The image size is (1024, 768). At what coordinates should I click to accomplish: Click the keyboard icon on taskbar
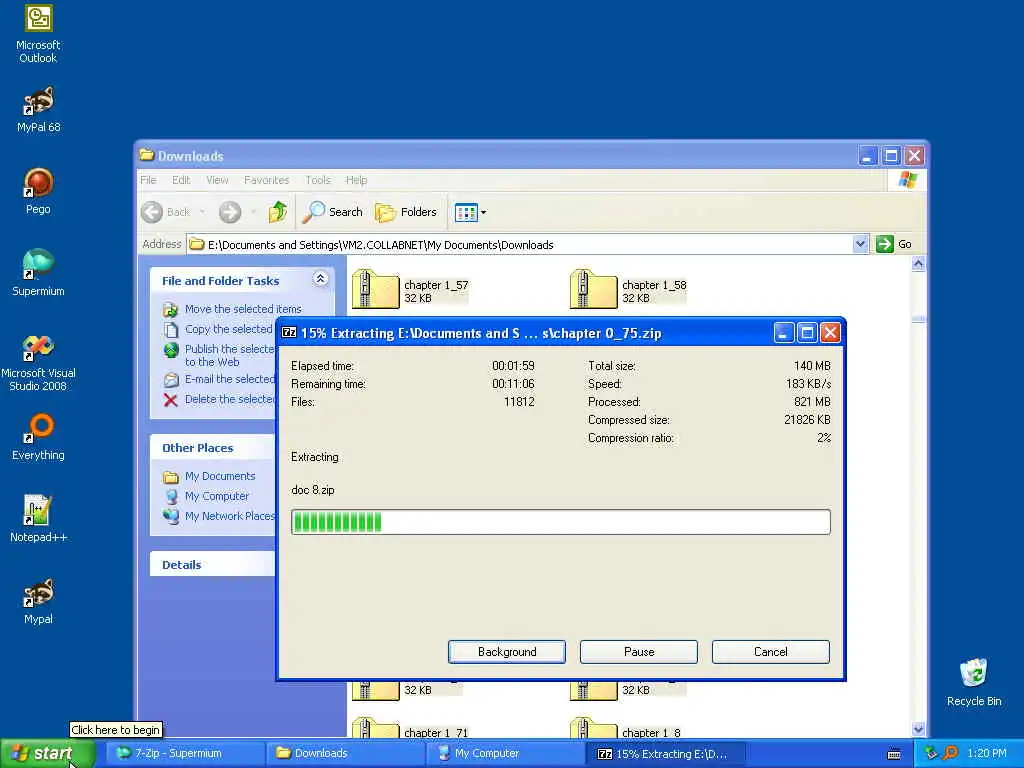pos(894,754)
